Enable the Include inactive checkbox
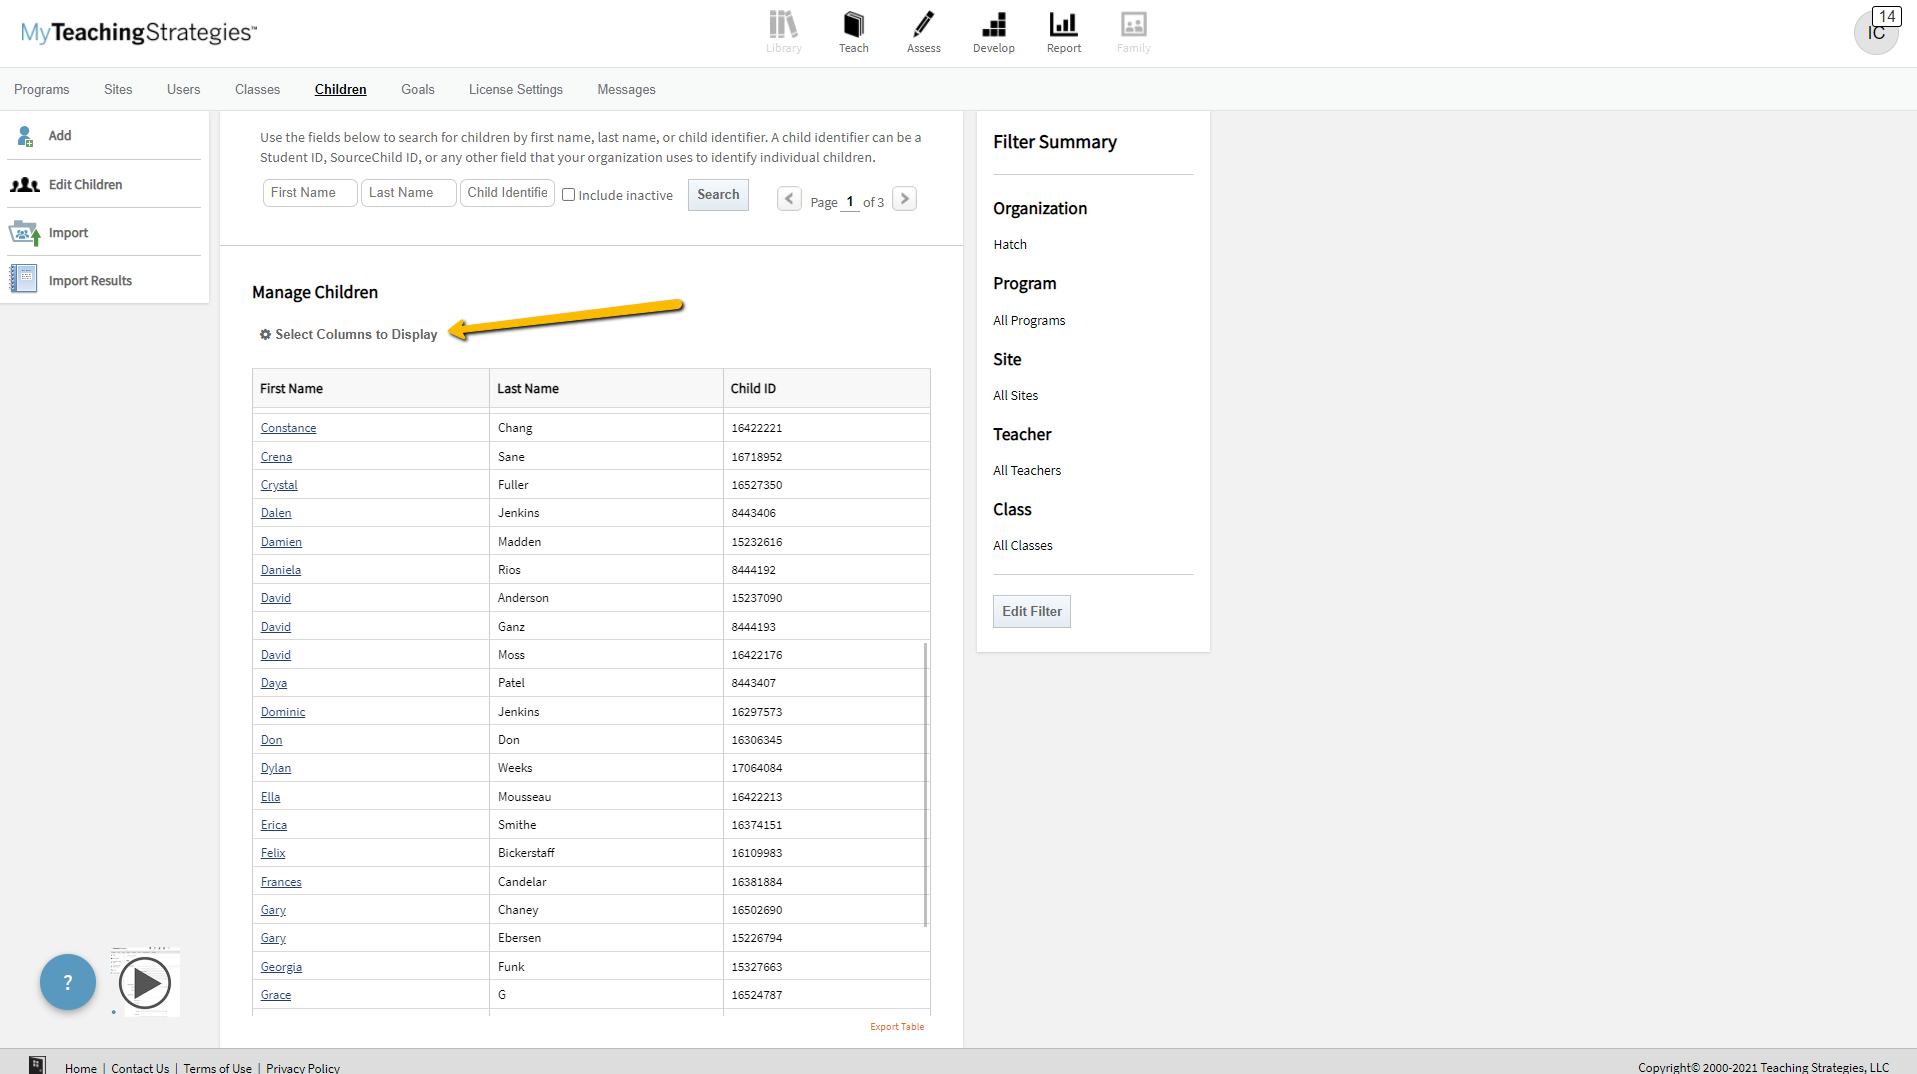 [568, 195]
